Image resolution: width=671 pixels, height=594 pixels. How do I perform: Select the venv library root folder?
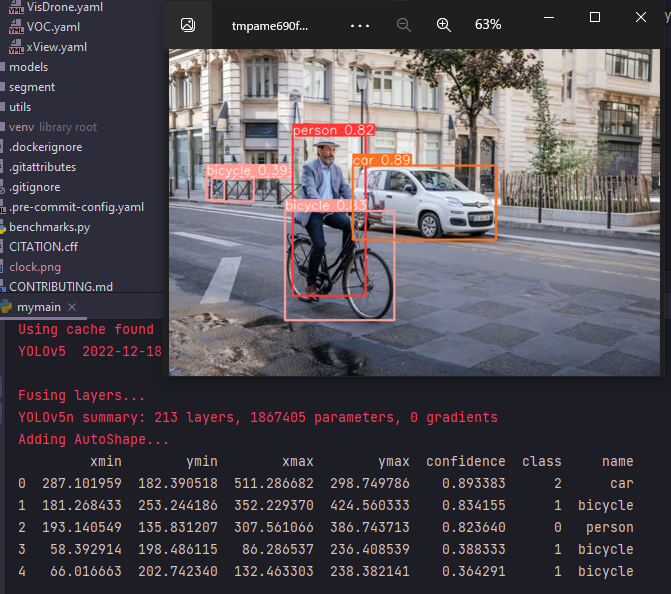click(53, 127)
